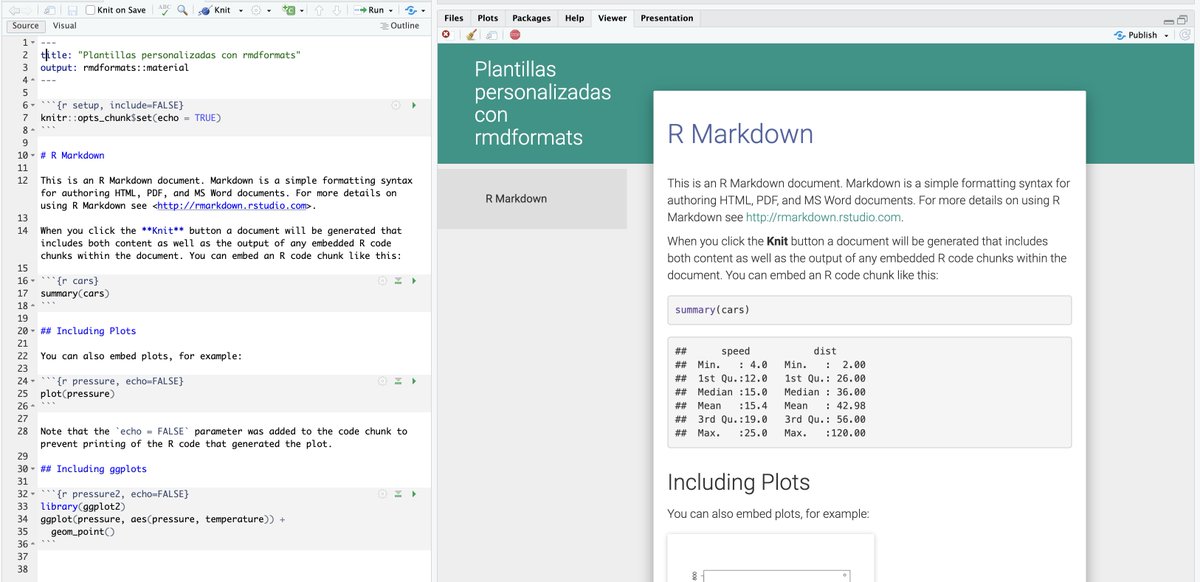Click Publish button in Viewer pane
The width and height of the screenshot is (1200, 582).
[1135, 35]
